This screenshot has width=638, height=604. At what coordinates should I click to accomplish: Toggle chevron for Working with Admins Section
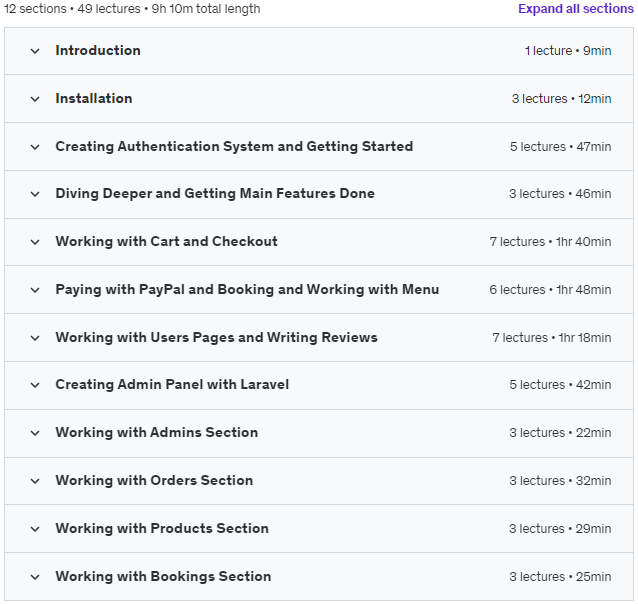[x=35, y=433]
